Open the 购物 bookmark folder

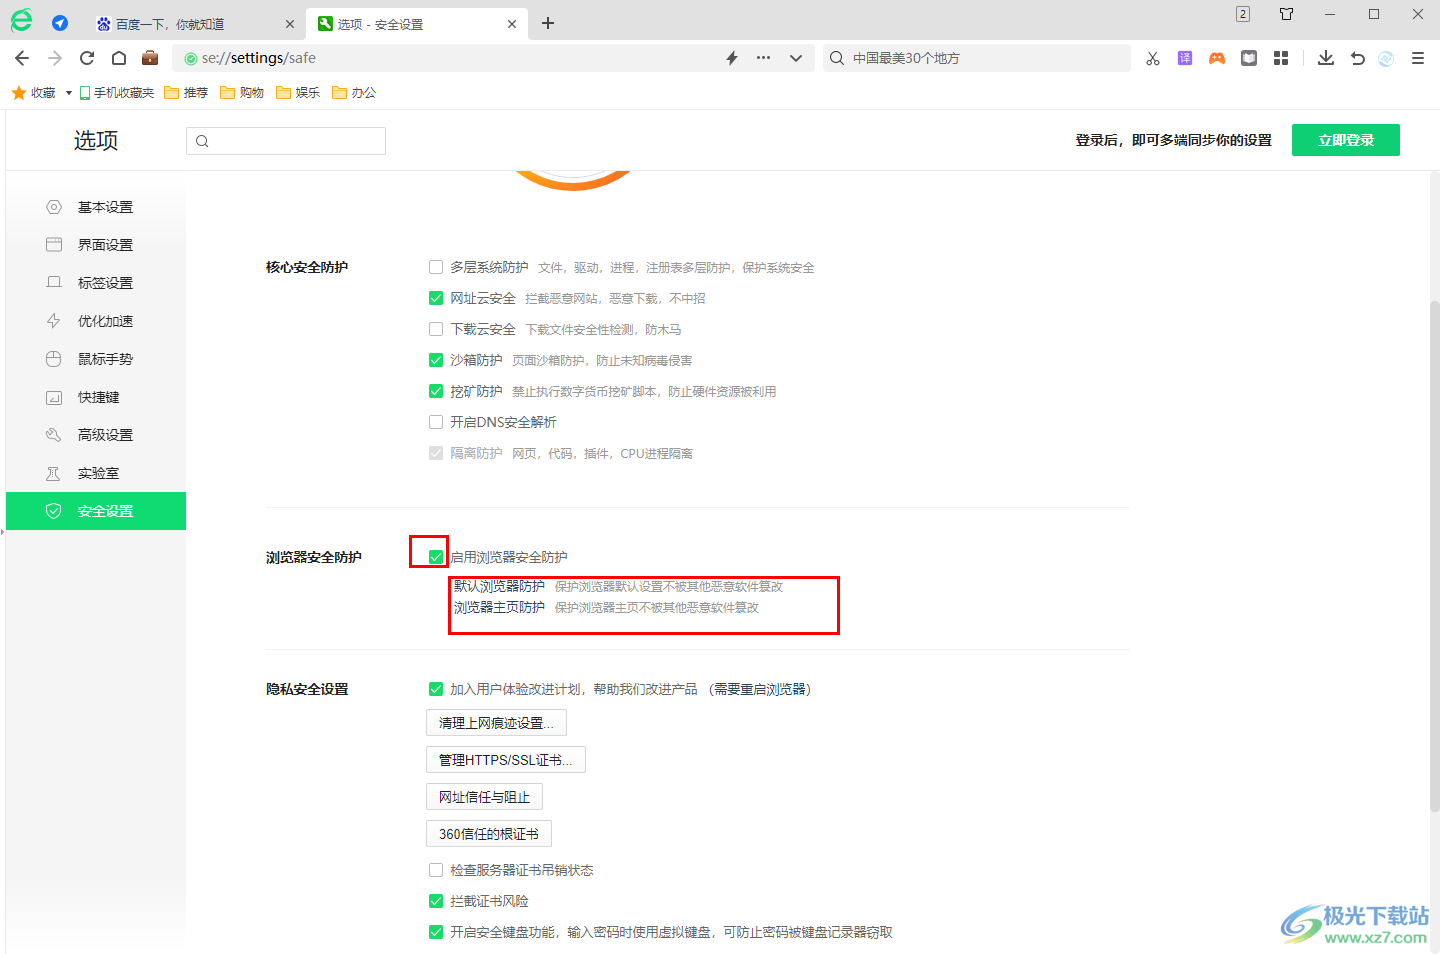(242, 93)
